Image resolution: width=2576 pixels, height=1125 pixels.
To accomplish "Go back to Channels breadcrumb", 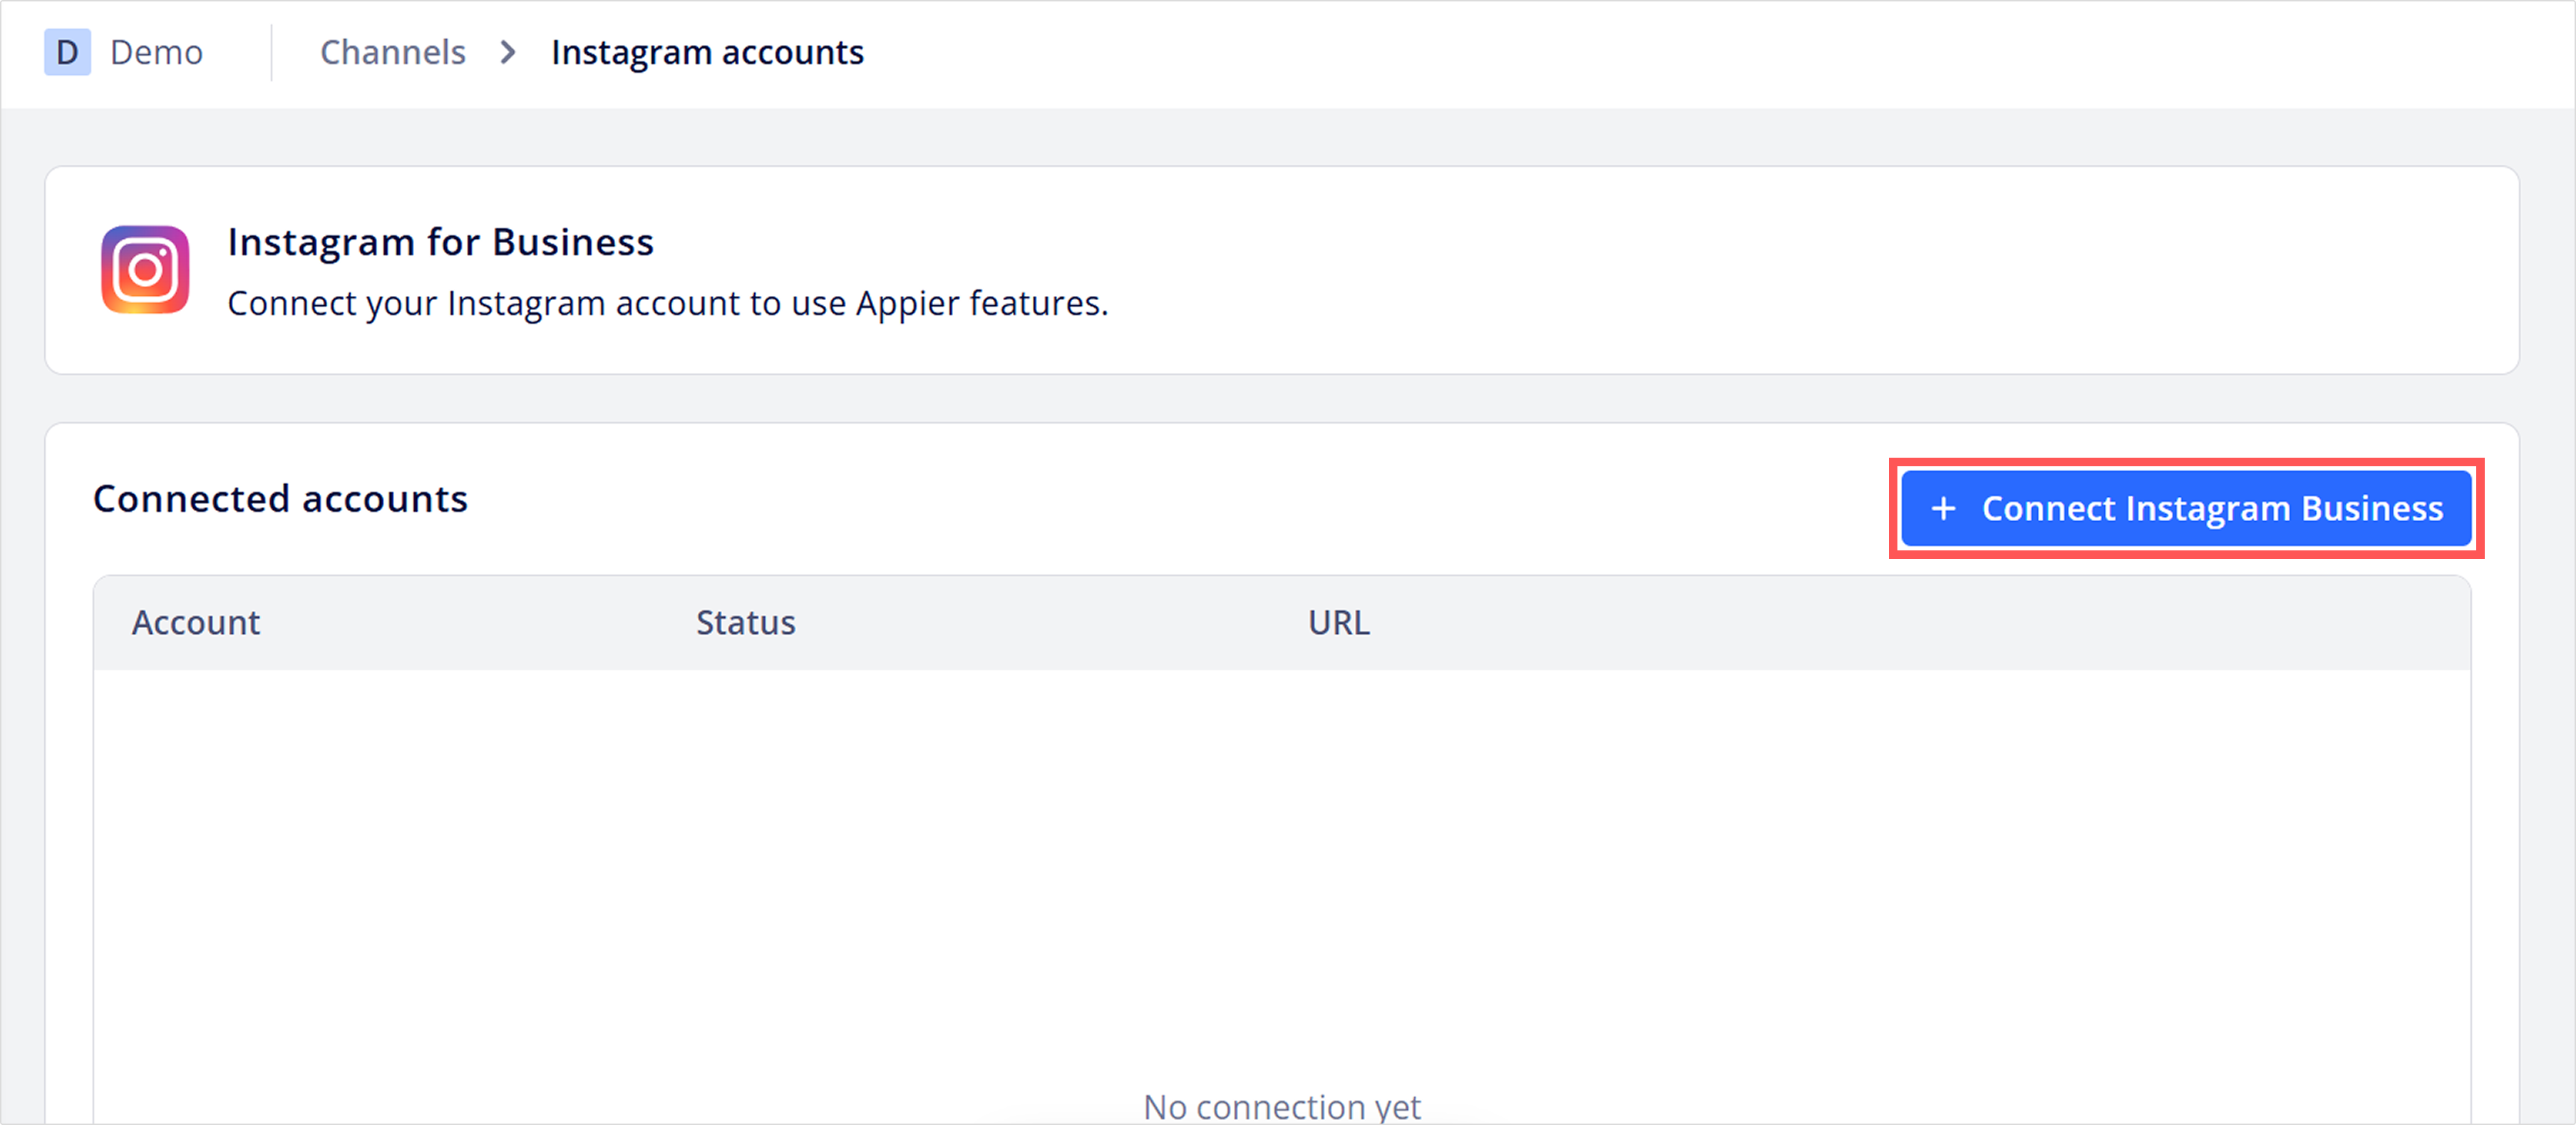I will click(393, 52).
